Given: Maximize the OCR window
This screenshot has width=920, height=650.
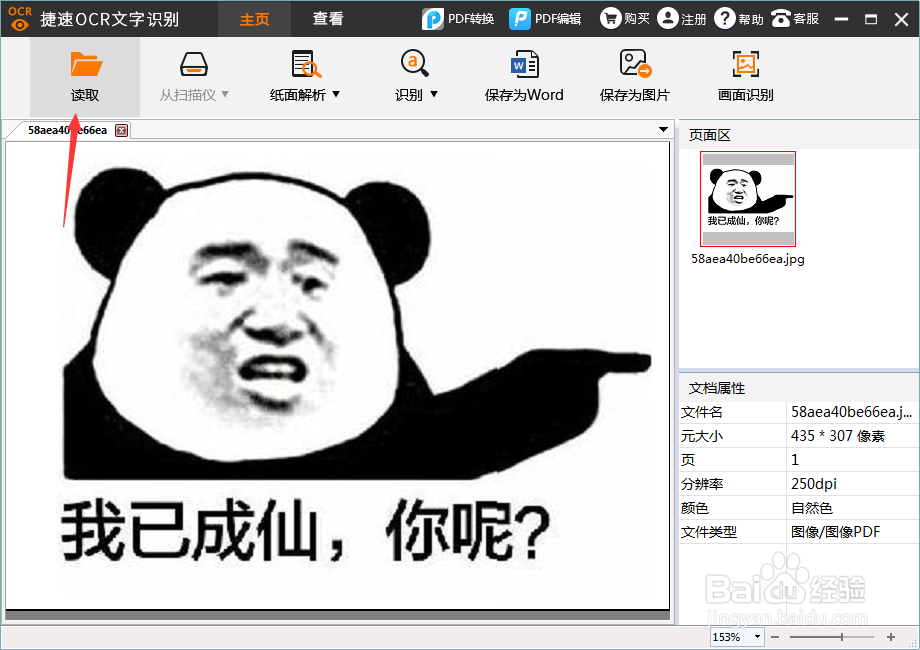Looking at the screenshot, I should click(x=871, y=19).
